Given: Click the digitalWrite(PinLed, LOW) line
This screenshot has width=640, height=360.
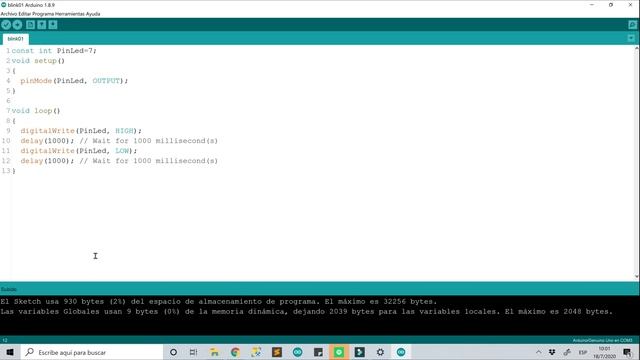Looking at the screenshot, I should [x=79, y=151].
